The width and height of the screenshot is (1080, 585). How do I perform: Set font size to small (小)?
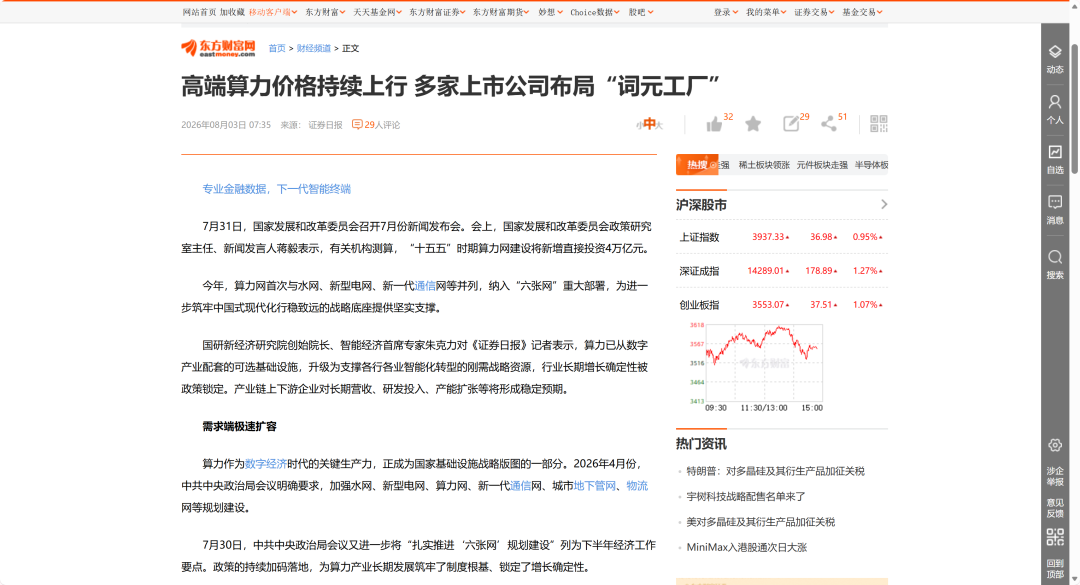[638, 125]
